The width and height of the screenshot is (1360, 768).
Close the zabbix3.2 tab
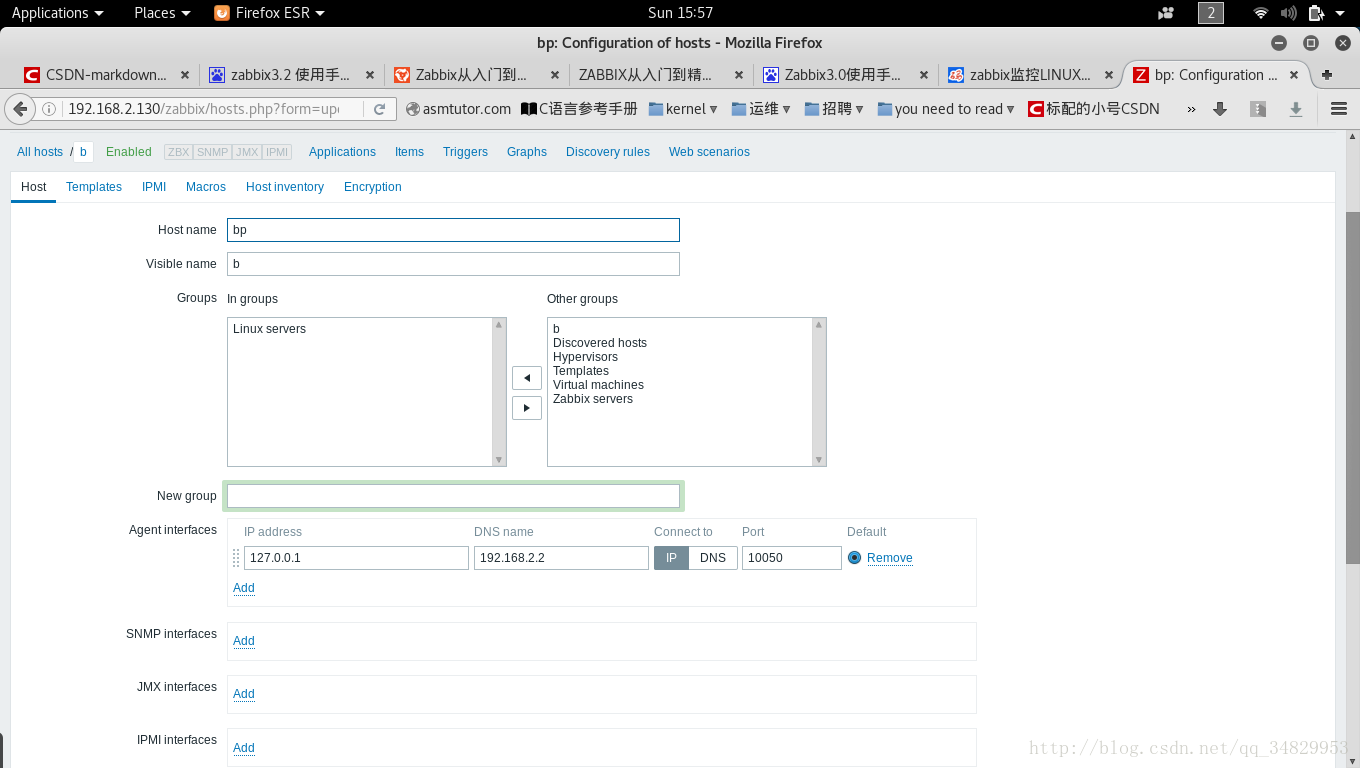pyautogui.click(x=370, y=75)
